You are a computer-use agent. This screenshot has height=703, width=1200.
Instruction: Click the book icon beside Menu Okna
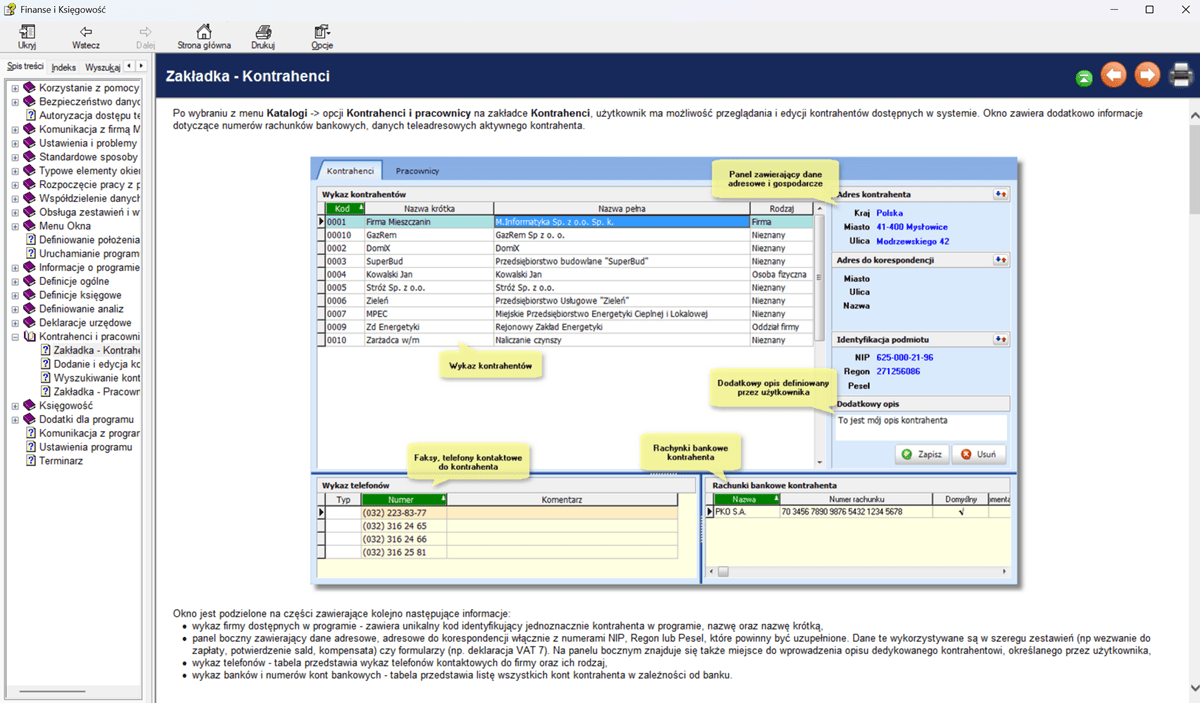coord(30,226)
